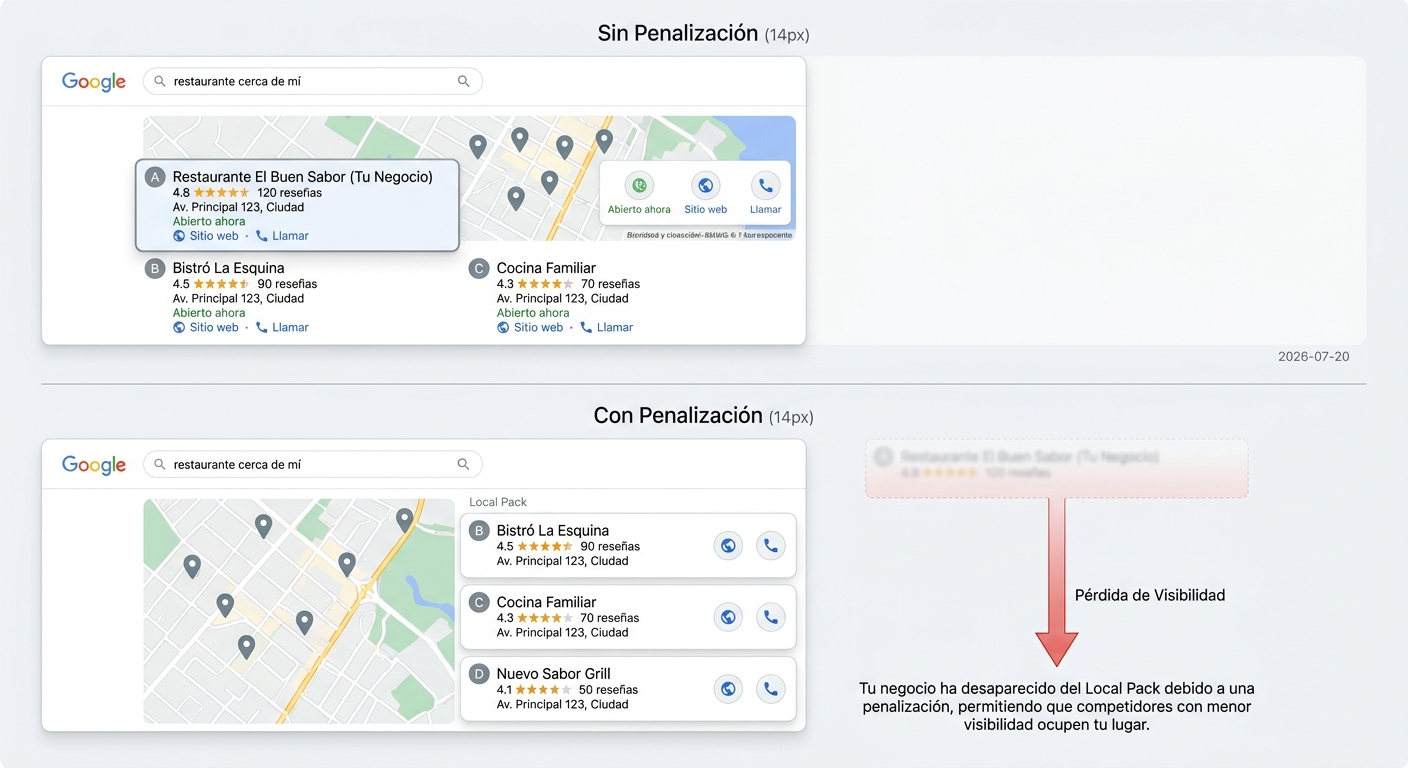Select B marker badge in Sin Penalización panel
The width and height of the screenshot is (1408, 768).
tap(155, 268)
